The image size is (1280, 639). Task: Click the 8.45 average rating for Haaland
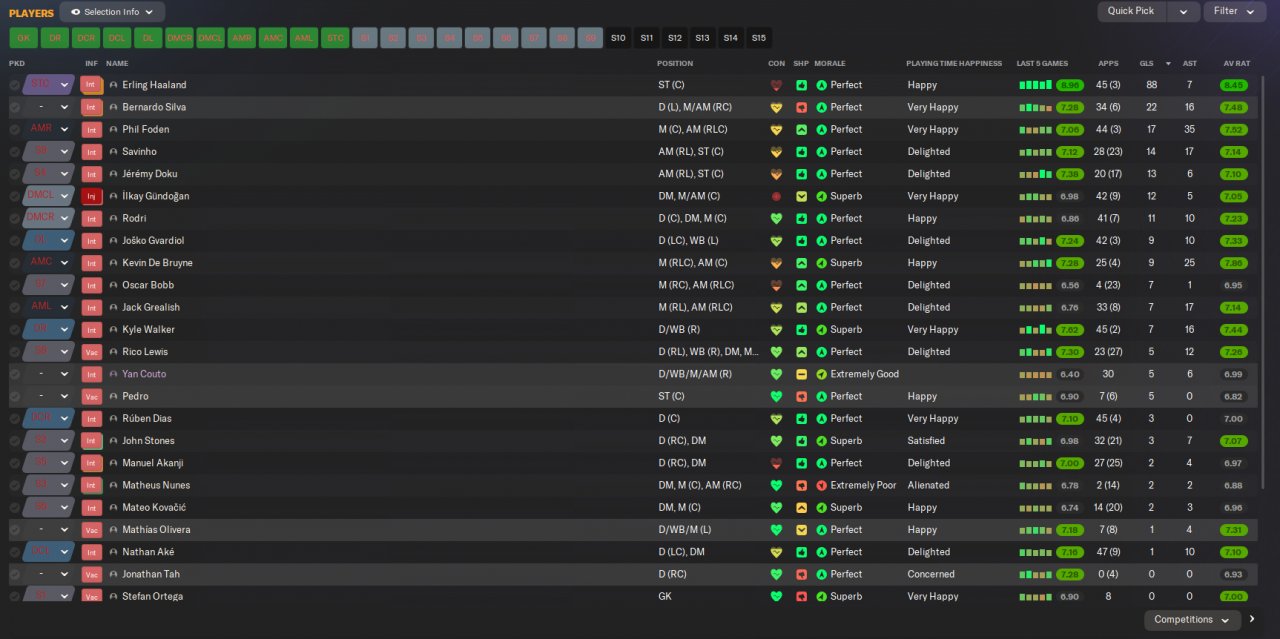pos(1234,85)
